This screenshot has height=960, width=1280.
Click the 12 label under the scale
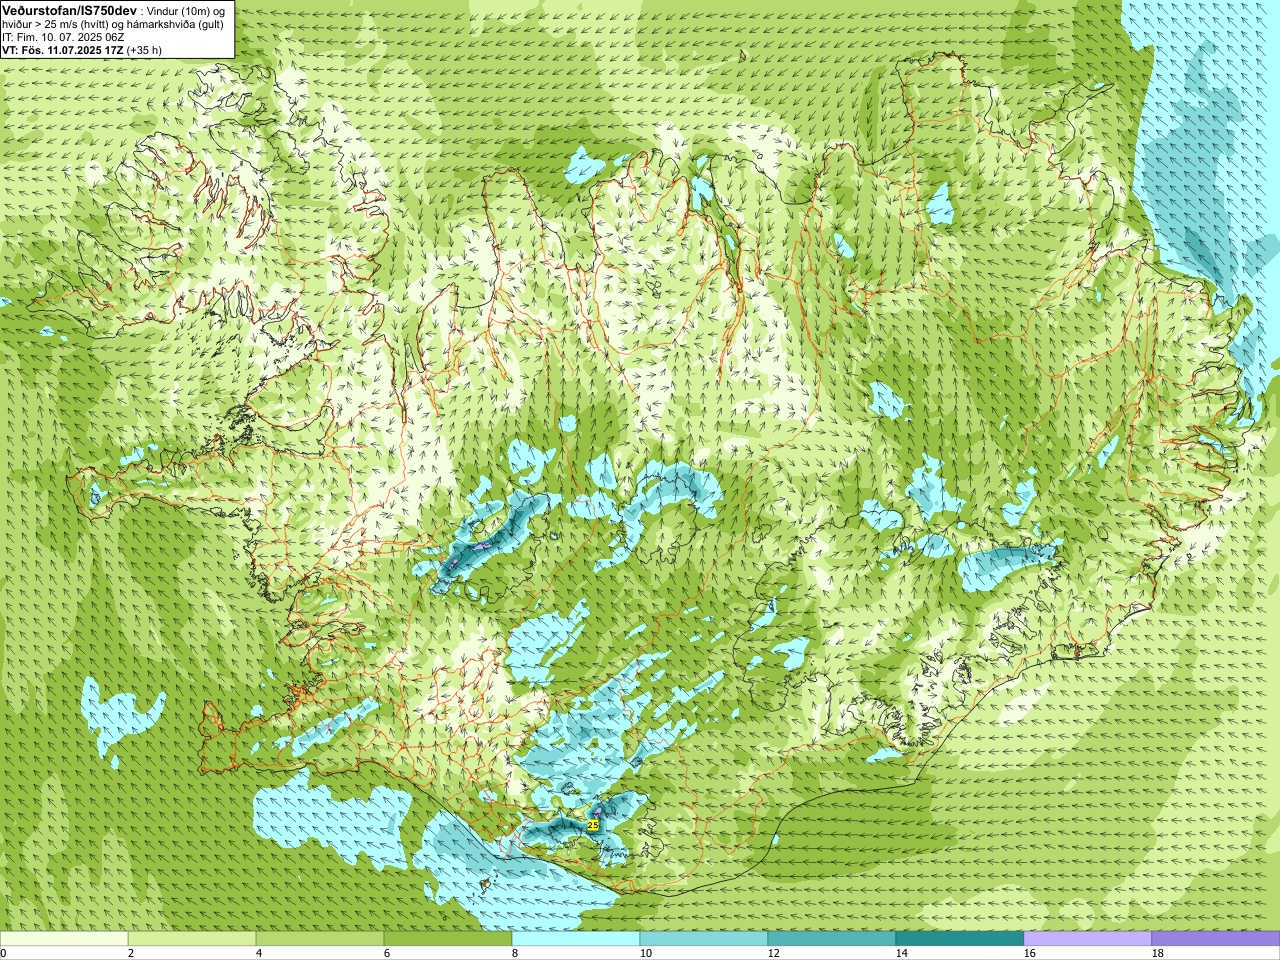774,953
